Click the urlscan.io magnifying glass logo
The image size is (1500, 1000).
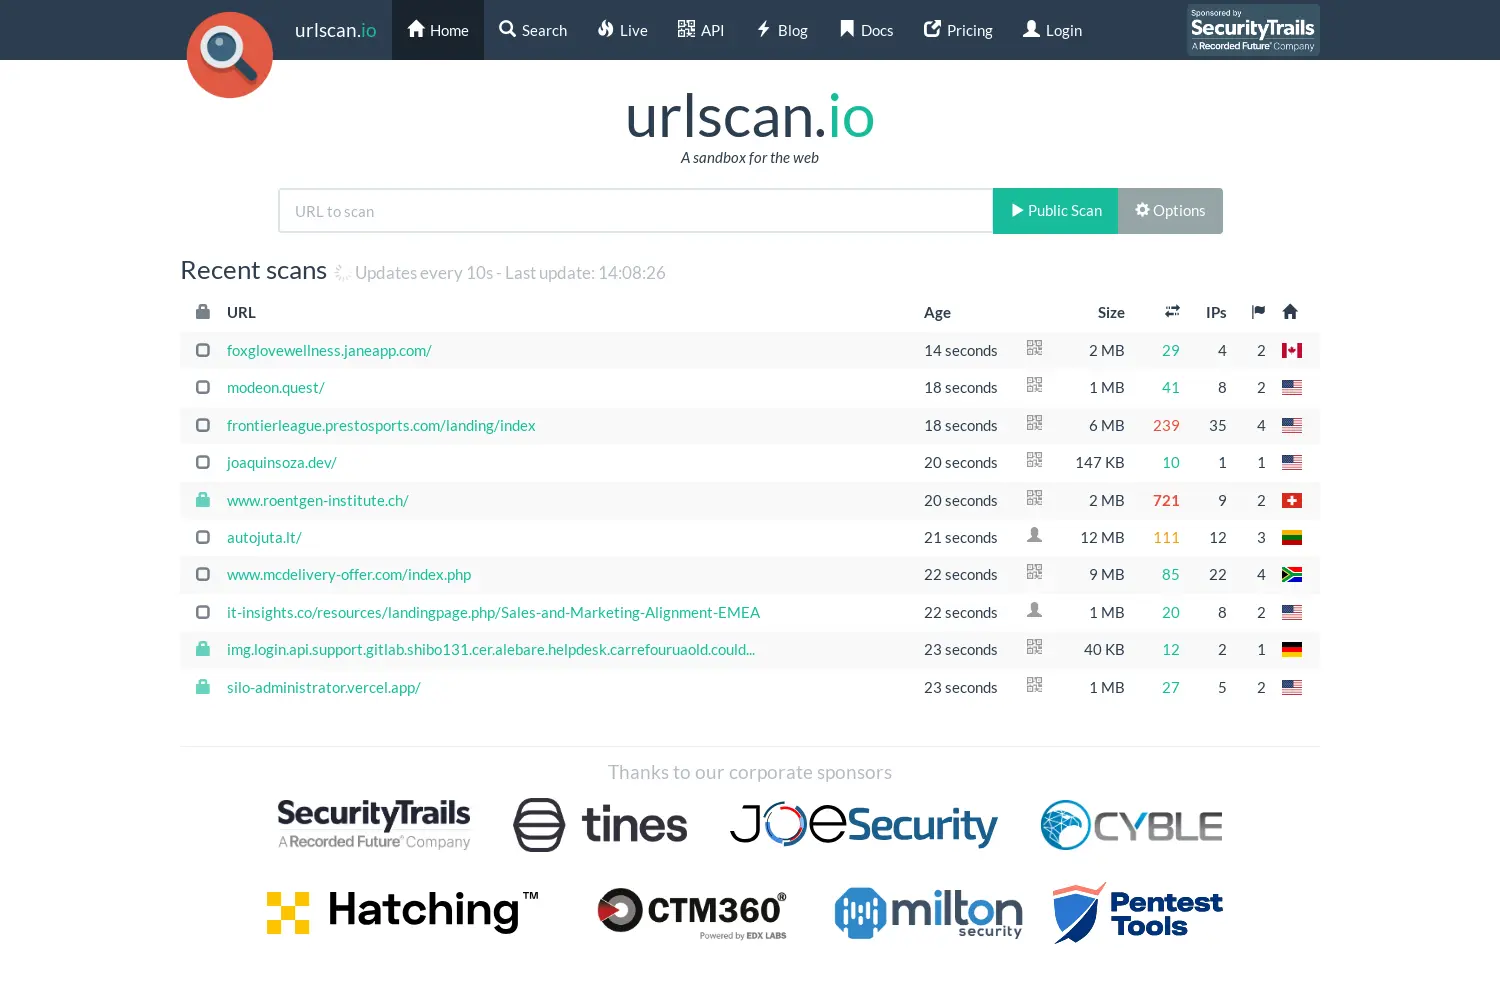click(229, 54)
